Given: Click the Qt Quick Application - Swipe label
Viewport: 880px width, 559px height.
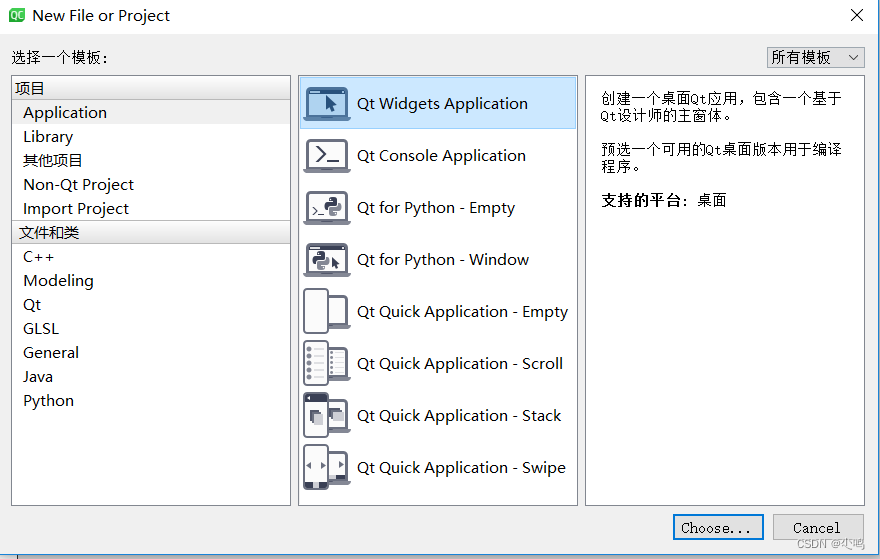Looking at the screenshot, I should click(461, 468).
